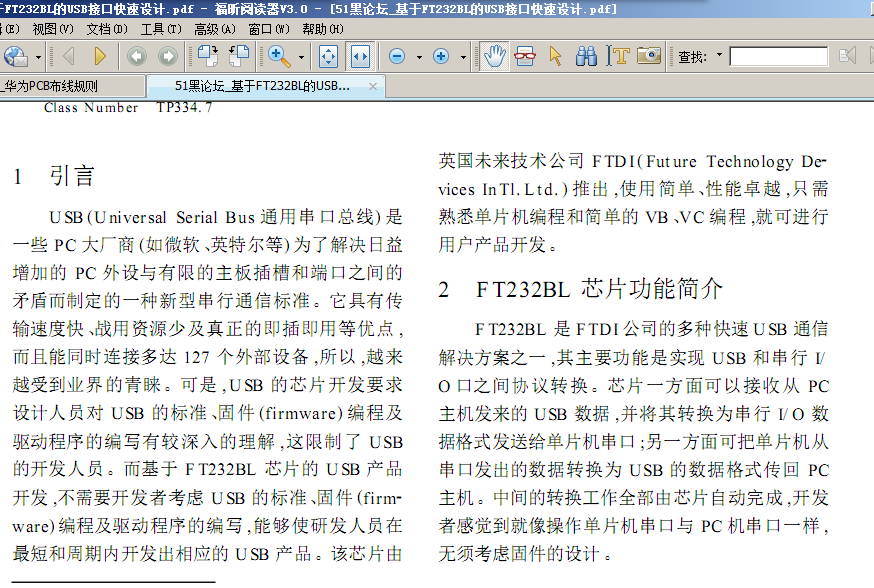
Task: Open the 窗口(W) menu
Action: click(269, 30)
